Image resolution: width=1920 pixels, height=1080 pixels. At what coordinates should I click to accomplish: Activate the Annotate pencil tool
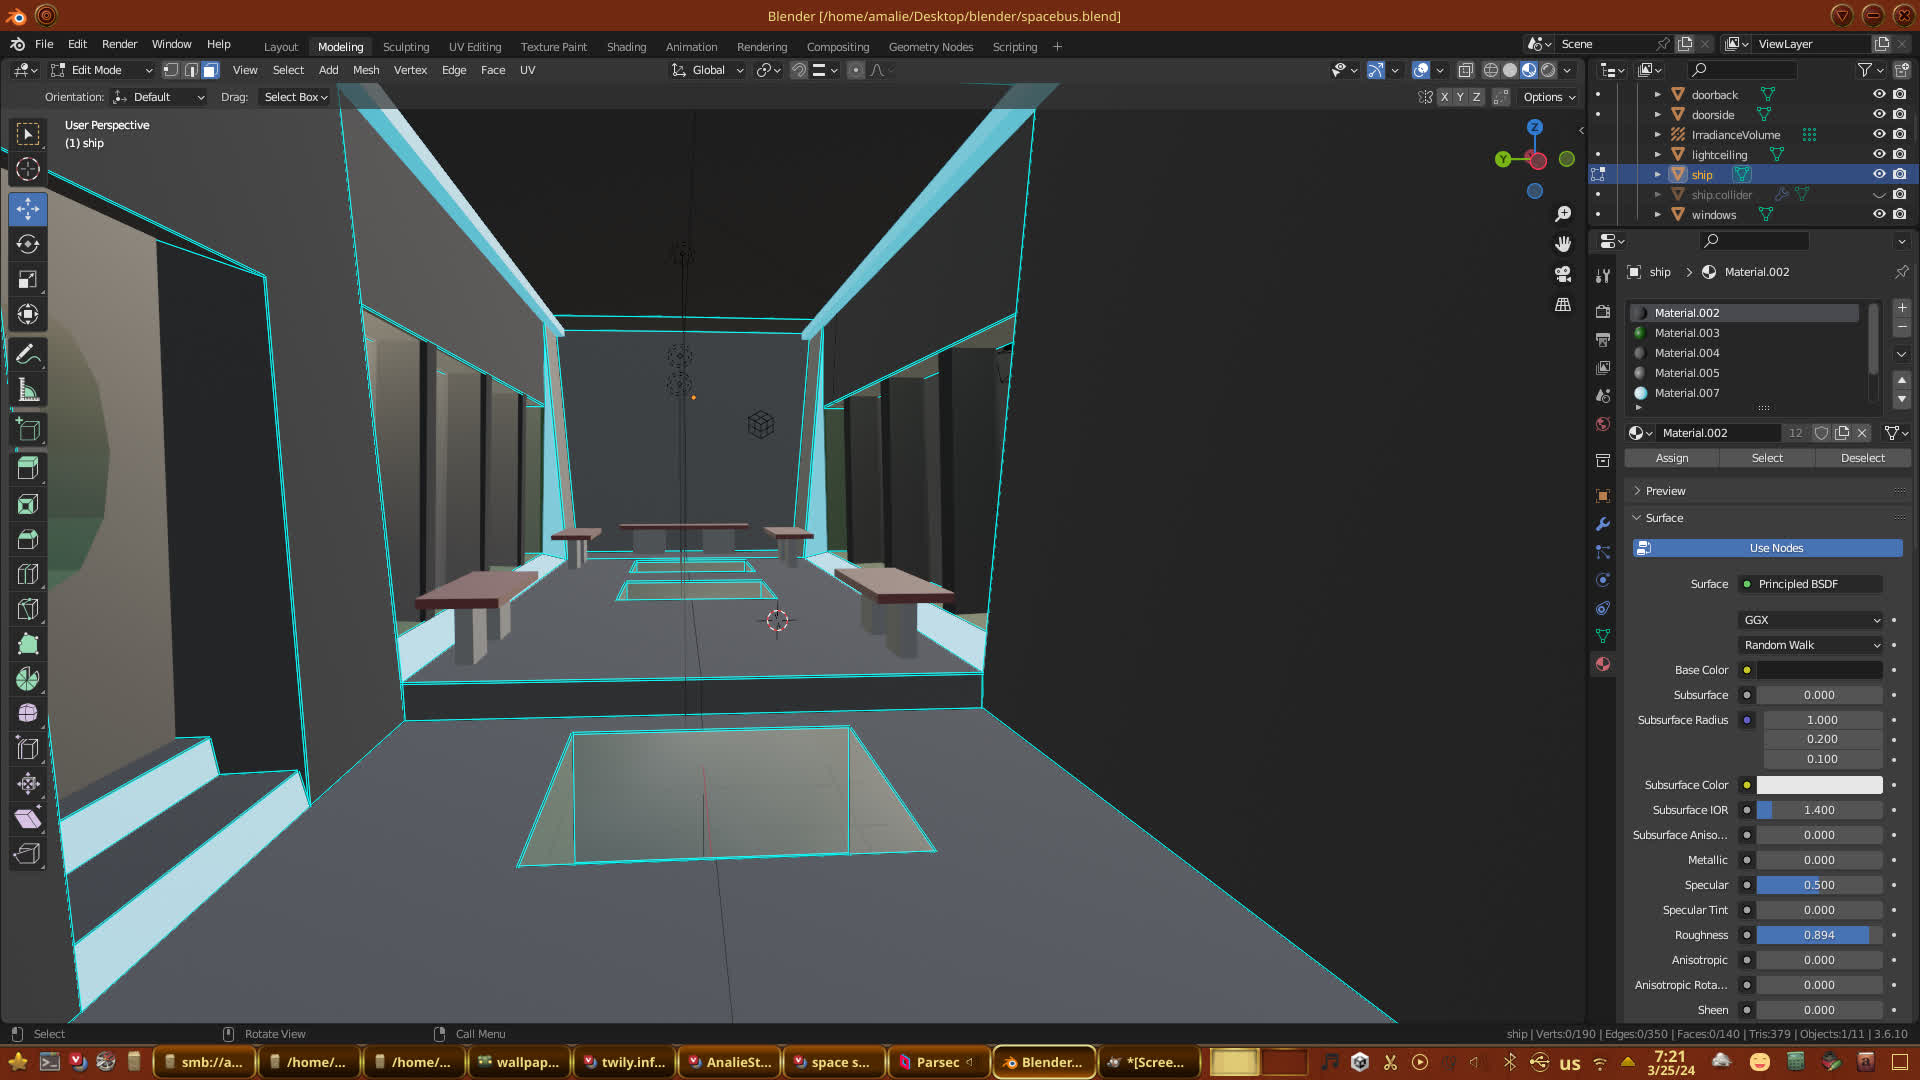click(x=28, y=354)
